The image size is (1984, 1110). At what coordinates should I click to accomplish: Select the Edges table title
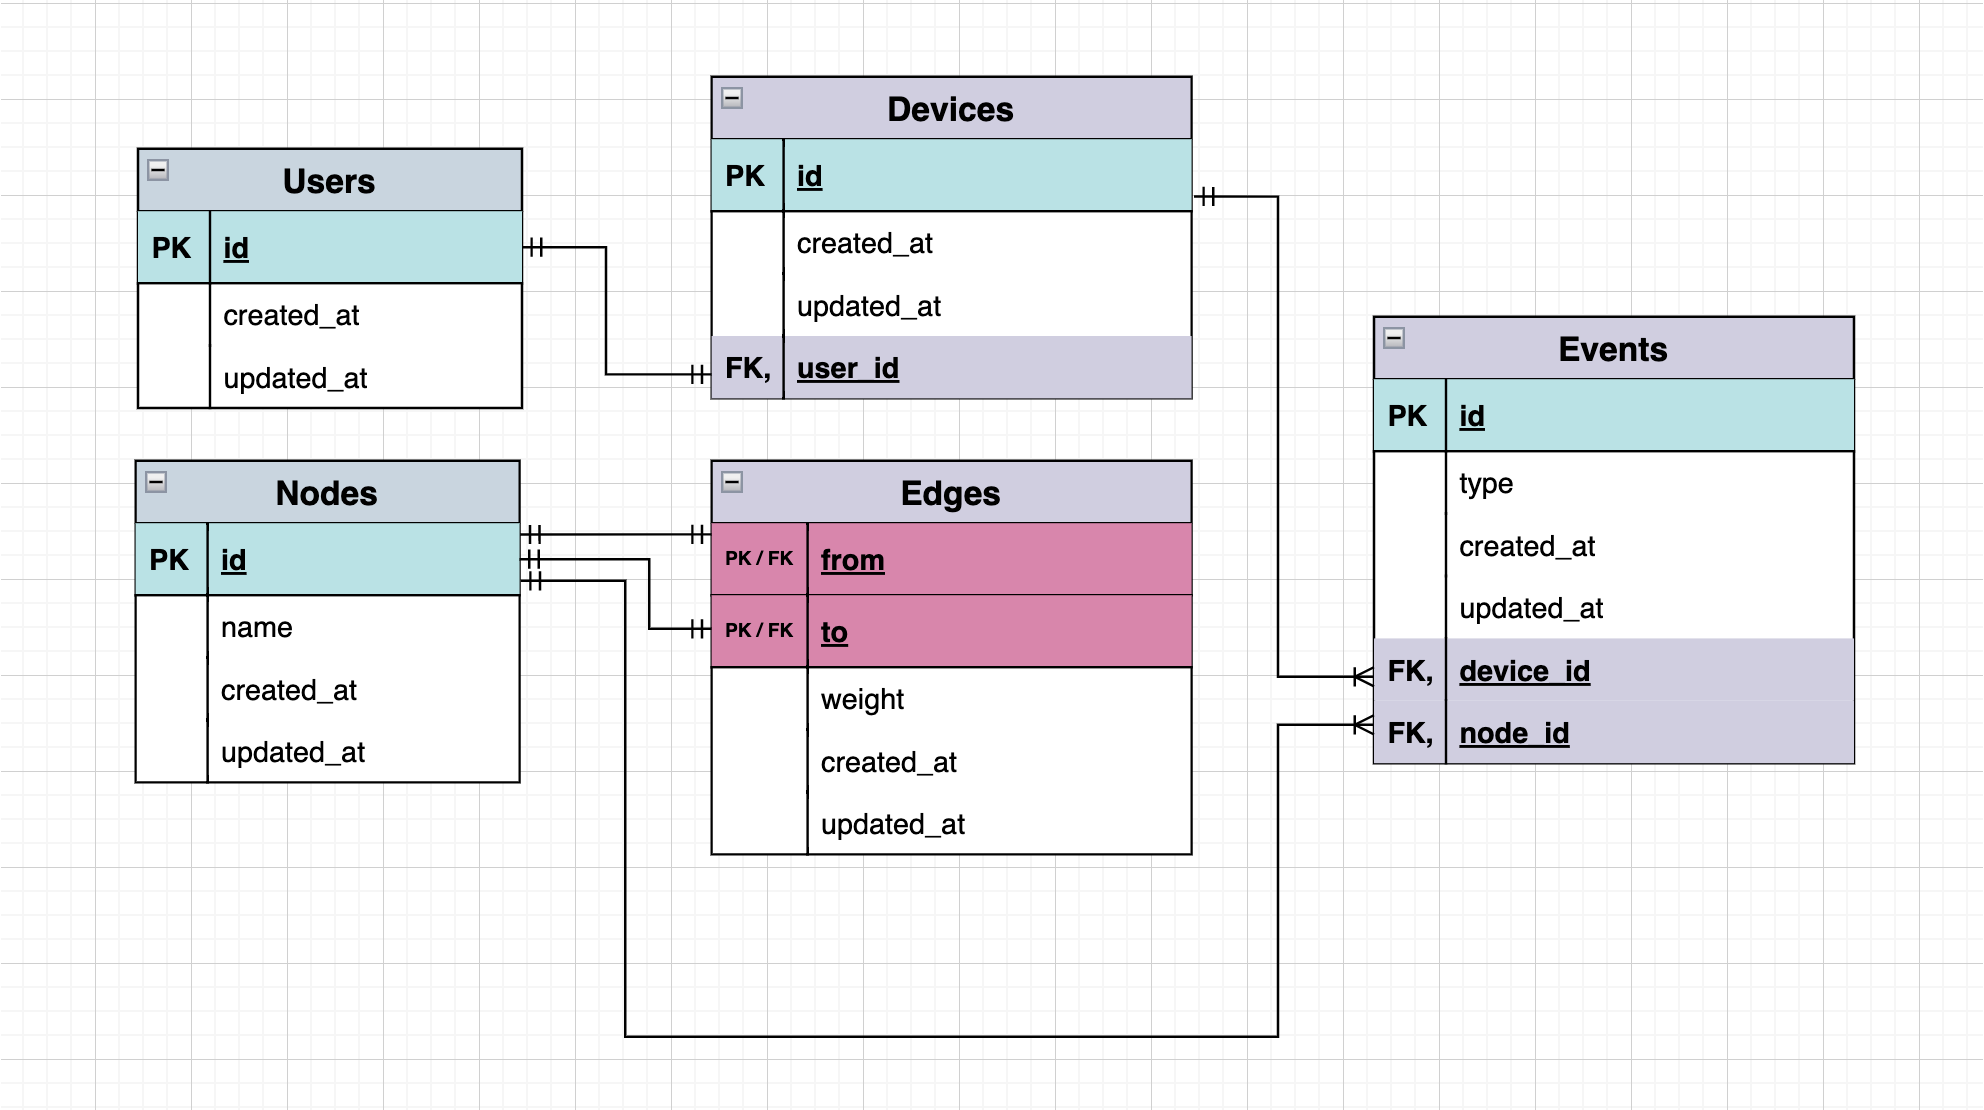950,493
